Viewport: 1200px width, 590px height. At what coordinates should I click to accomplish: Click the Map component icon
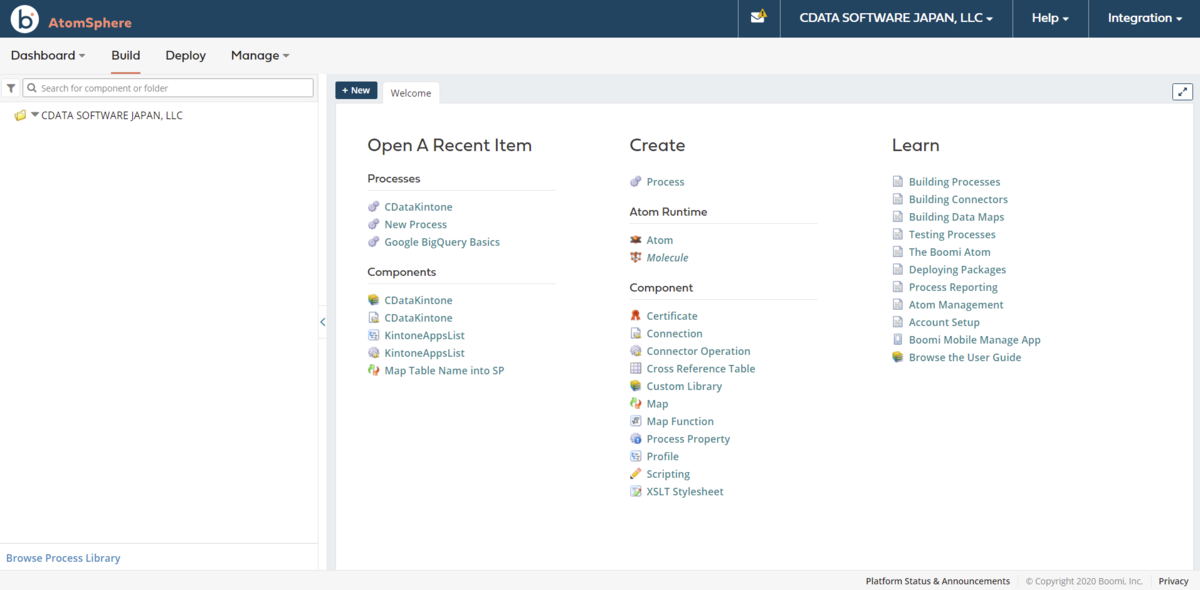[636, 404]
